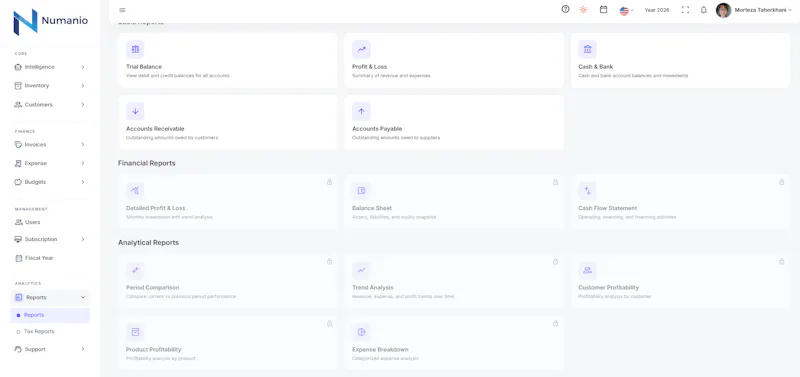Click the Expense sidebar icon

pos(18,163)
